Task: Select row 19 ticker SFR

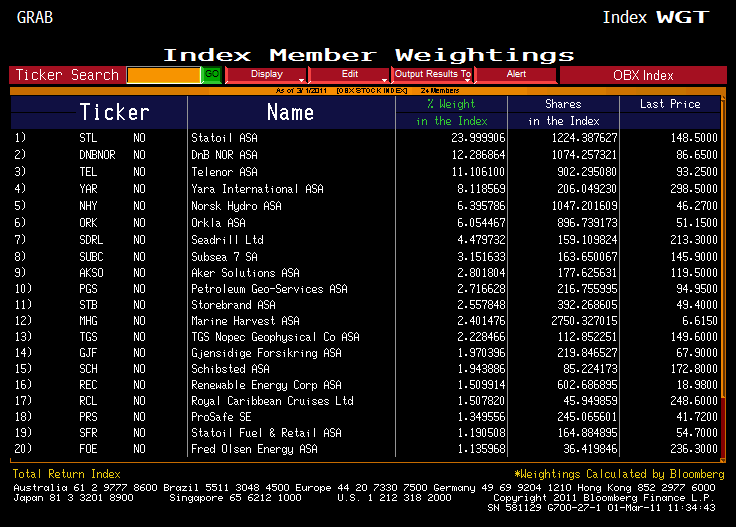Action: pos(88,433)
